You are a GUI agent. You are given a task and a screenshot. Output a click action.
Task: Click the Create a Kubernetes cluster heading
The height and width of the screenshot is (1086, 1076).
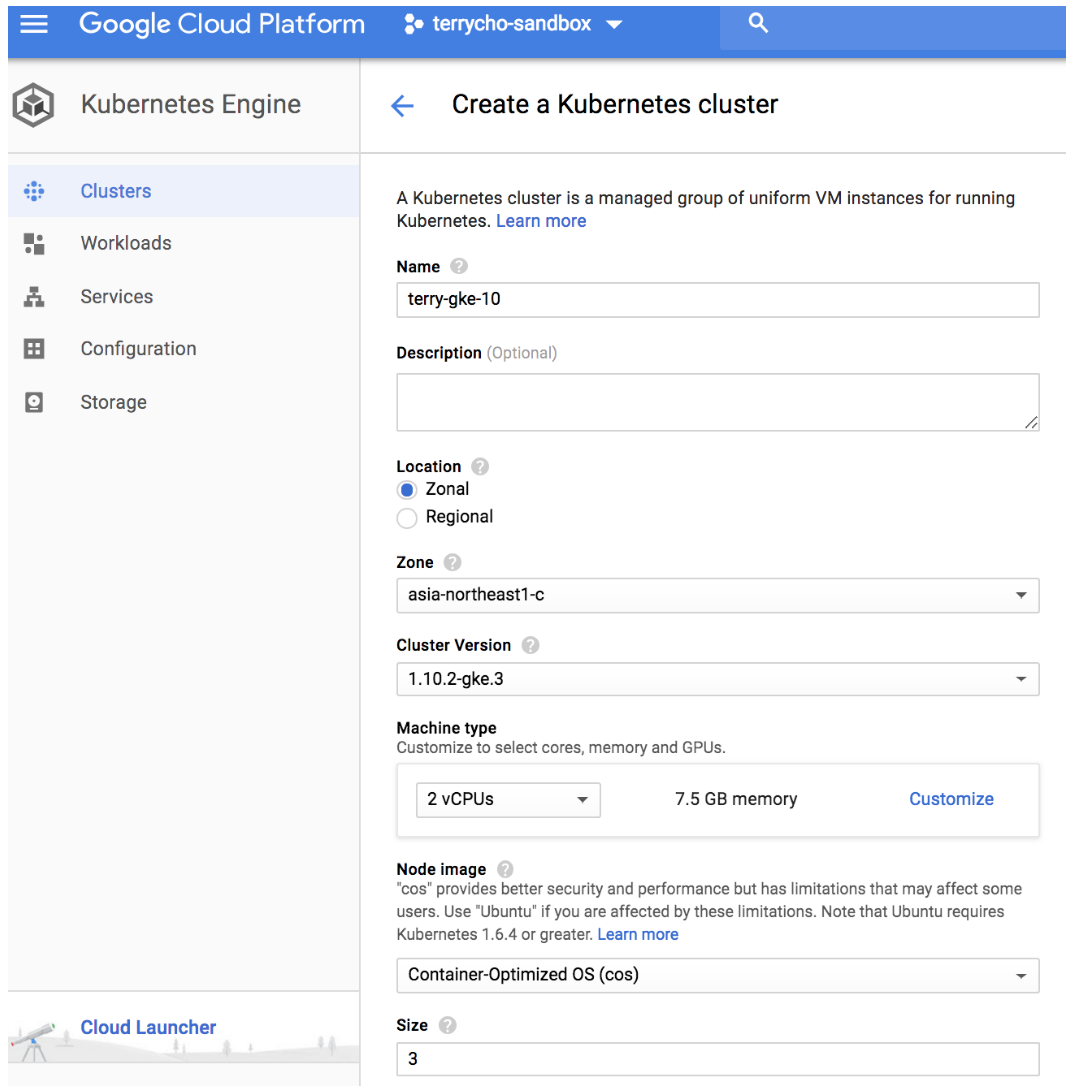point(615,105)
